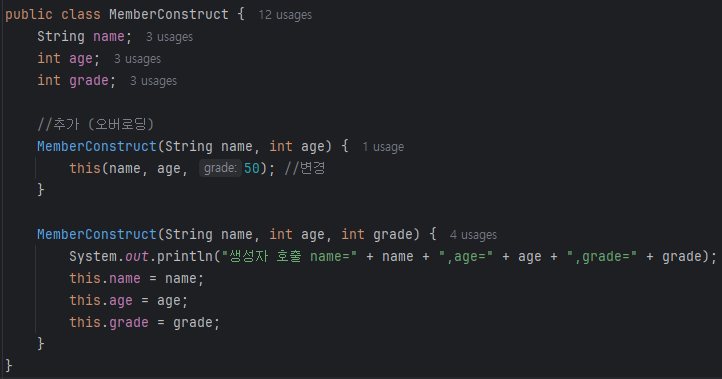Open the '4 usages' hint on three-argument constructor

[x=473, y=235]
